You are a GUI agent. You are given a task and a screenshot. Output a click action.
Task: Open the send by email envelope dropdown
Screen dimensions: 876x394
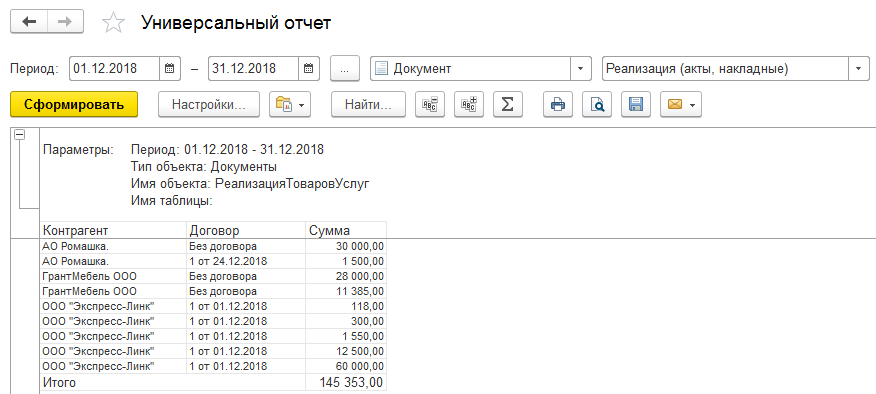click(681, 104)
